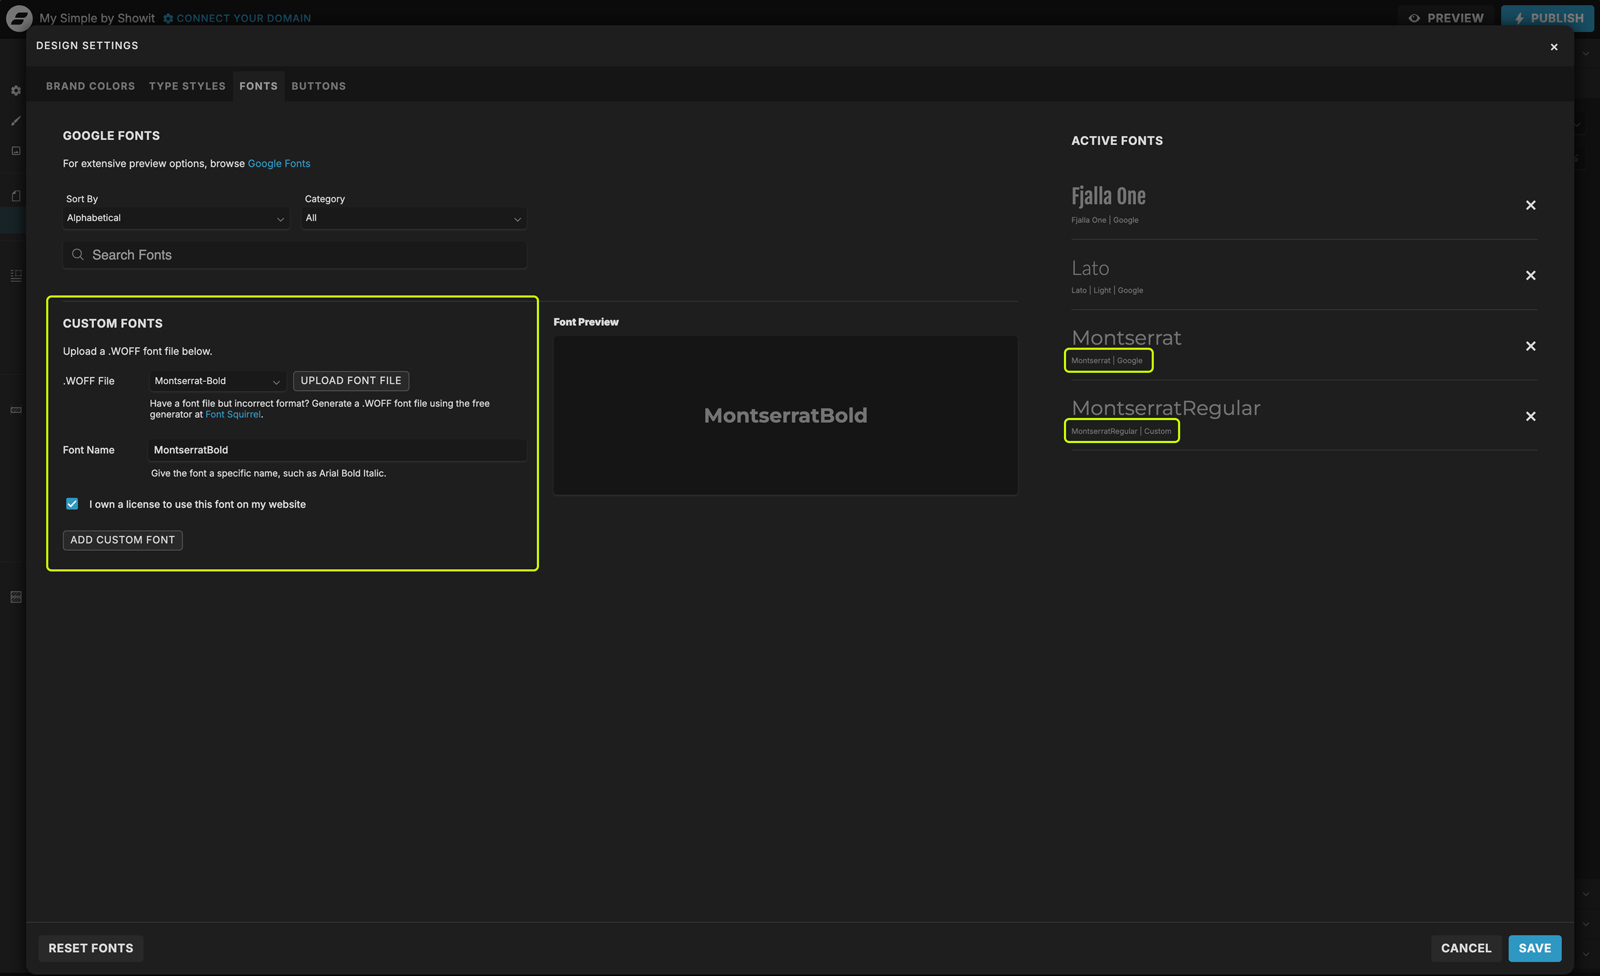
Task: Remove Fjalla One from active fonts
Action: (x=1530, y=205)
